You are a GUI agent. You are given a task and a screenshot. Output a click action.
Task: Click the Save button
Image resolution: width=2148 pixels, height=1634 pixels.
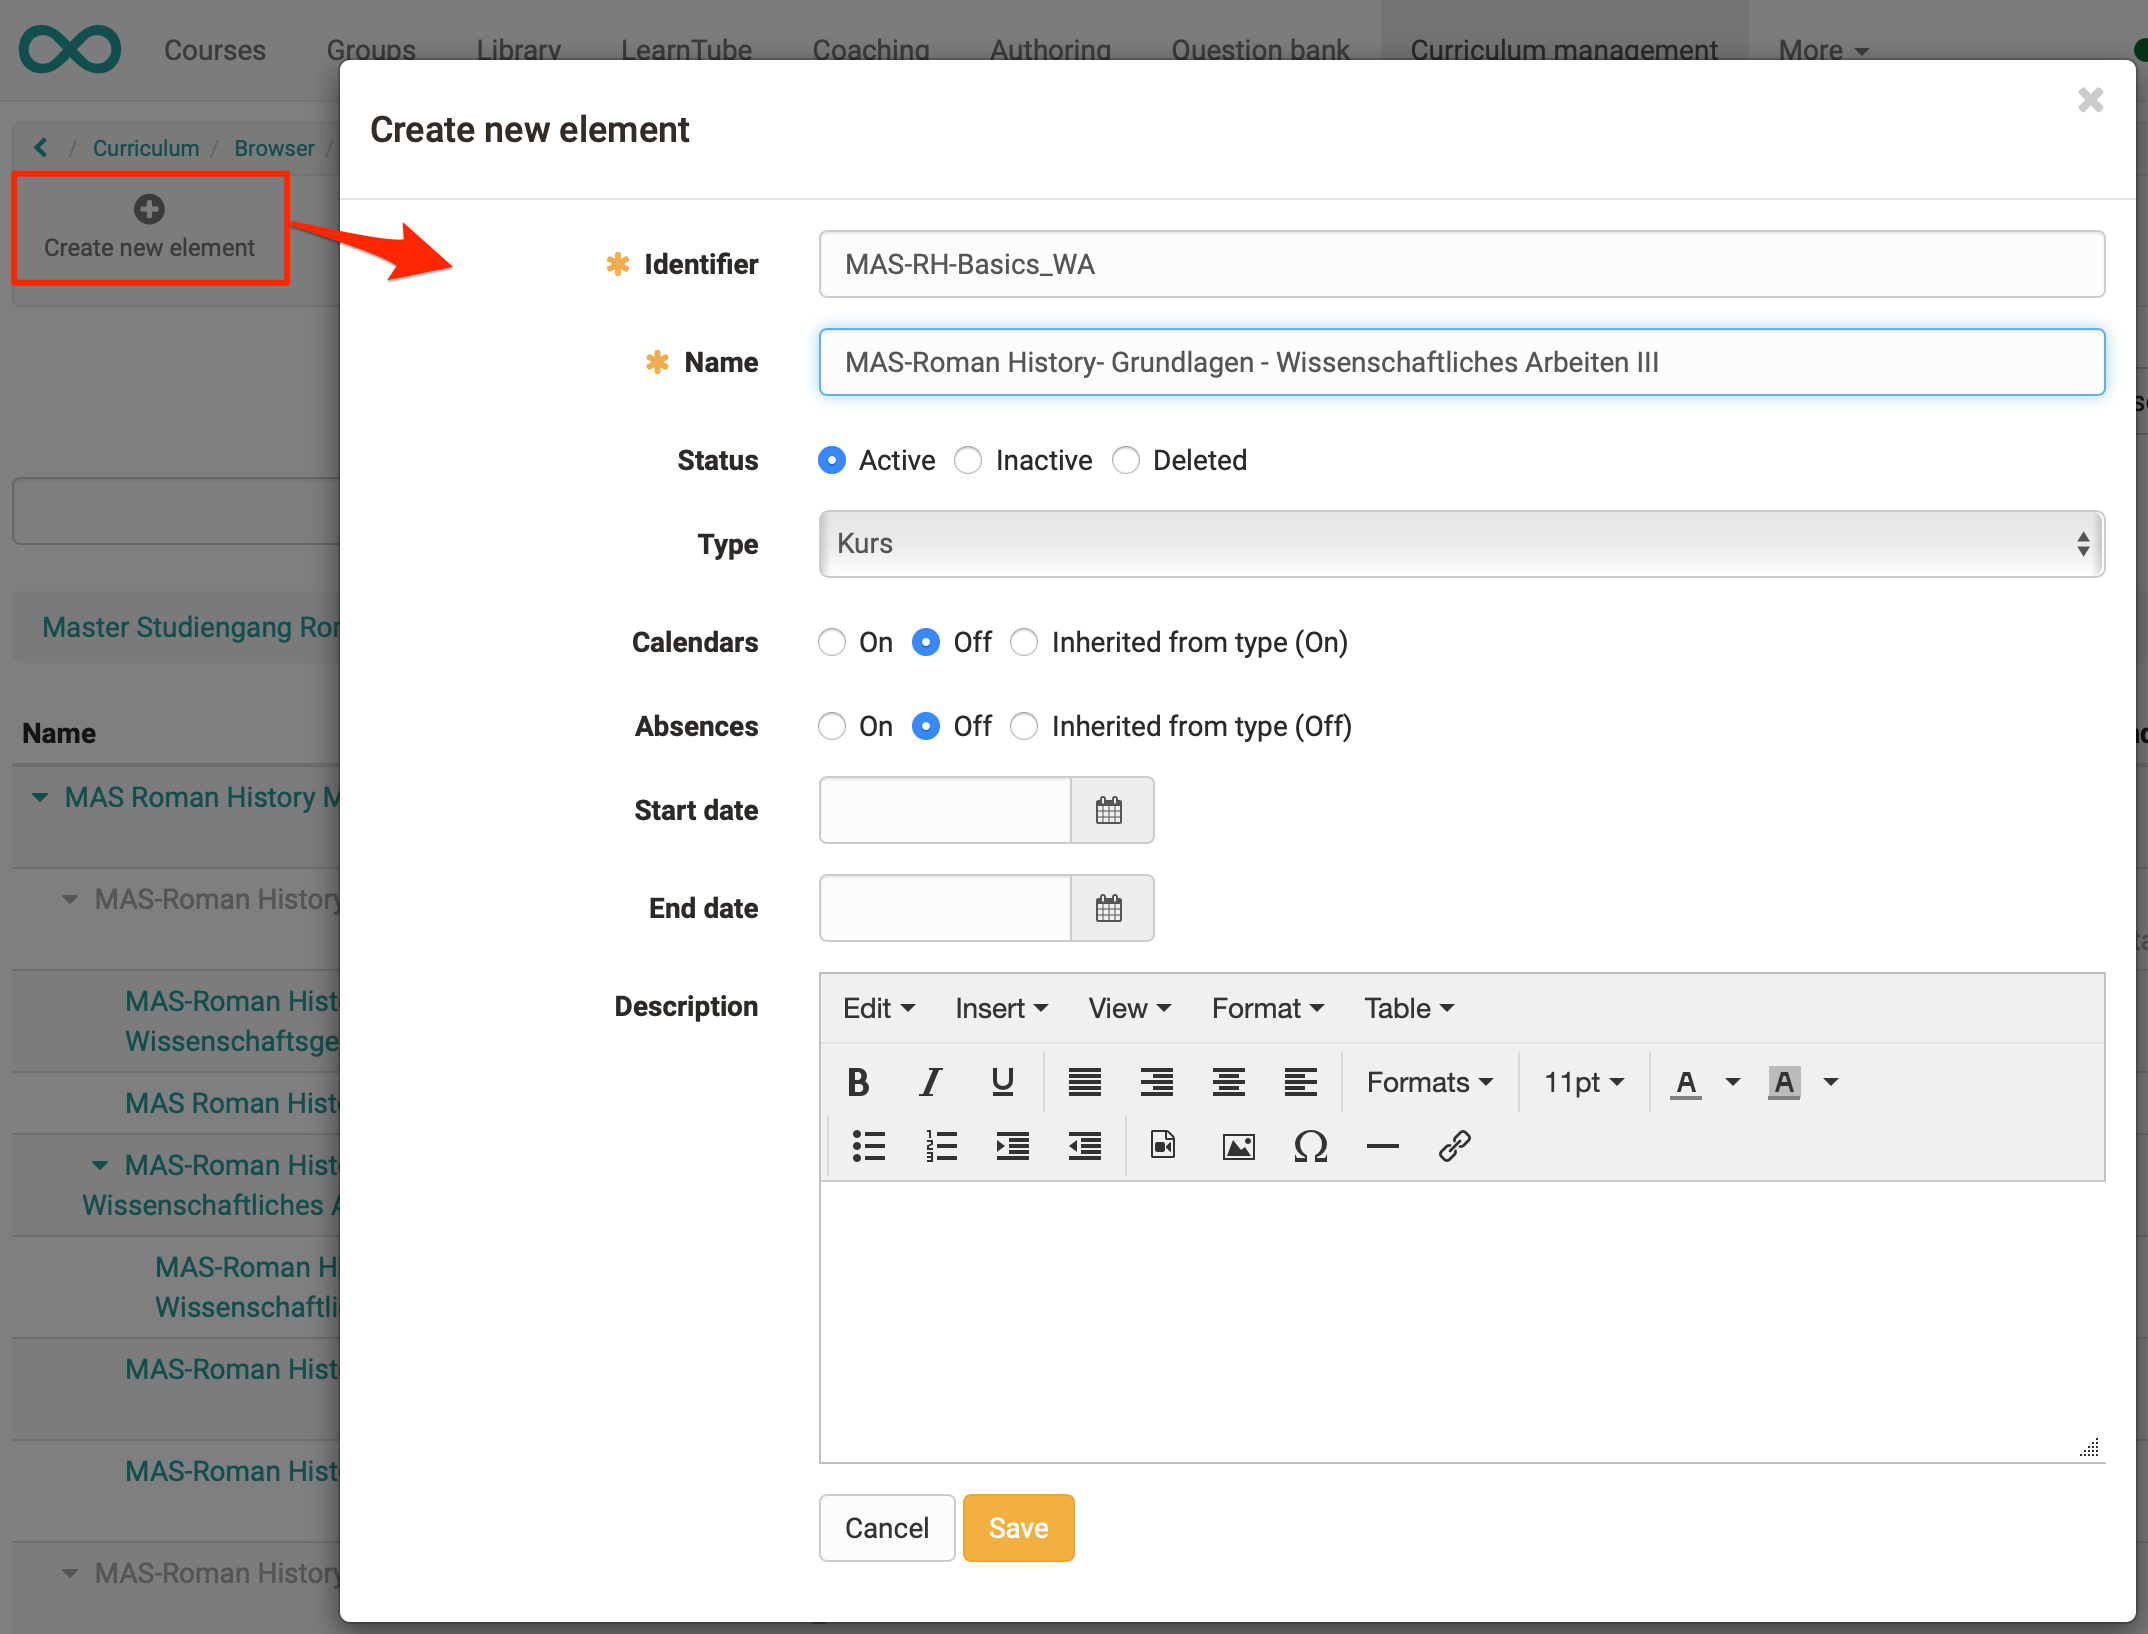pyautogui.click(x=1019, y=1528)
